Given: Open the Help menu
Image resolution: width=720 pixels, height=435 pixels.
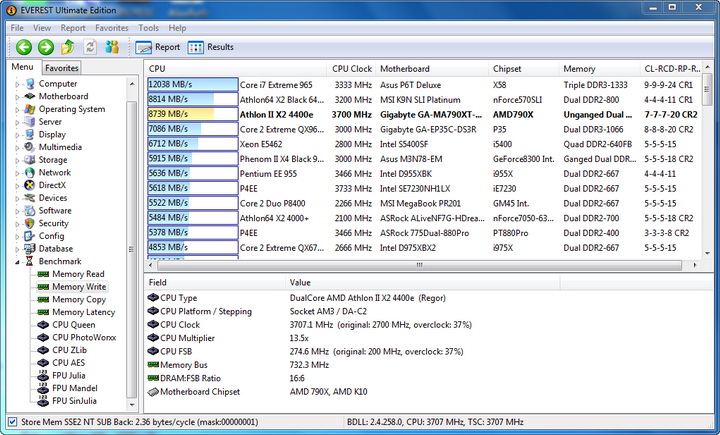Looking at the screenshot, I should (x=177, y=28).
